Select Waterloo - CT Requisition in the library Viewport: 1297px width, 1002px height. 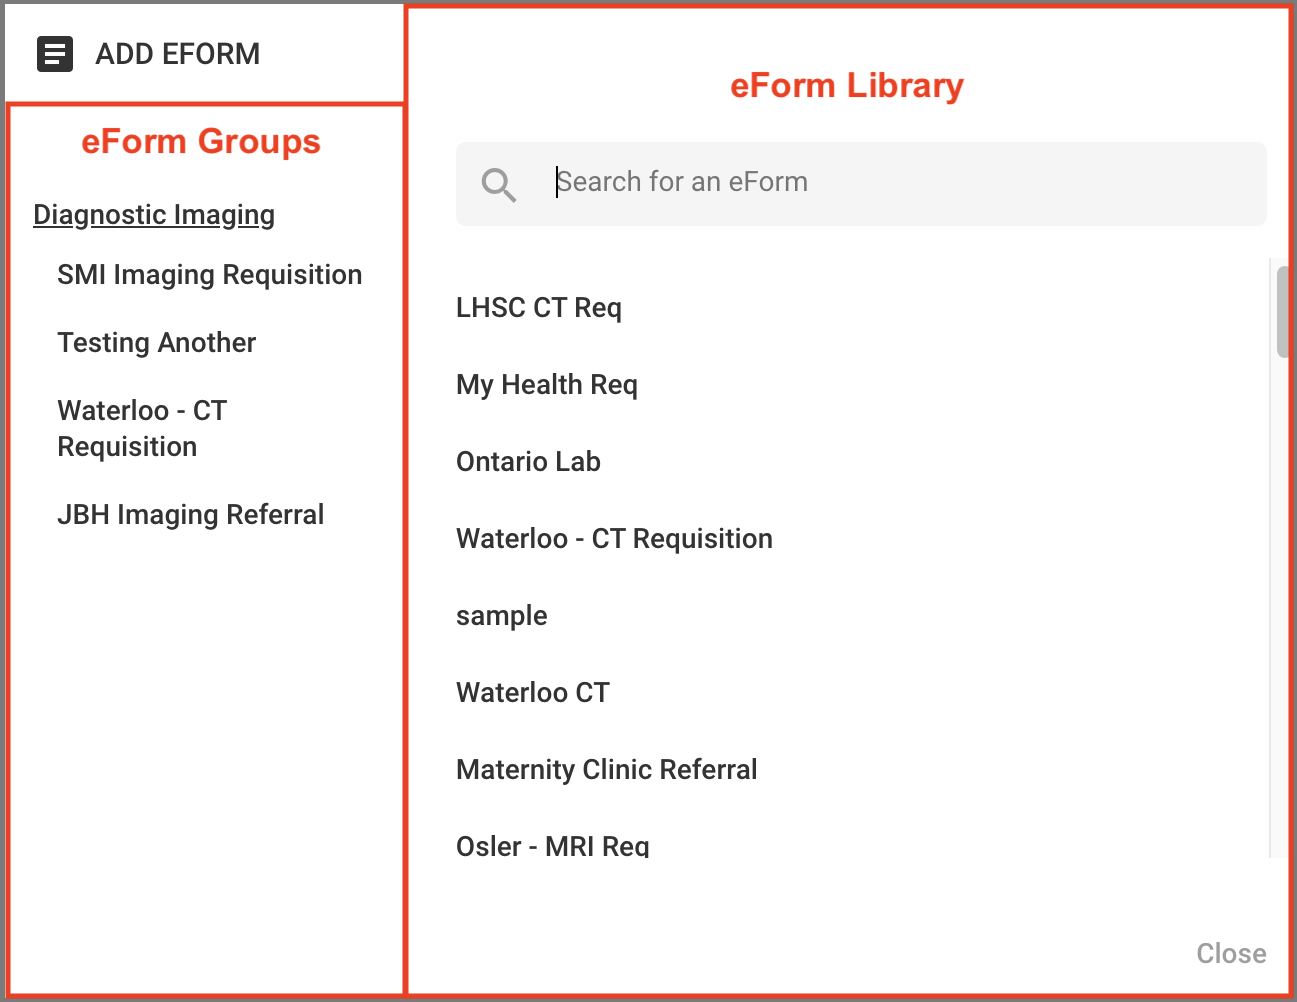pyautogui.click(x=614, y=538)
